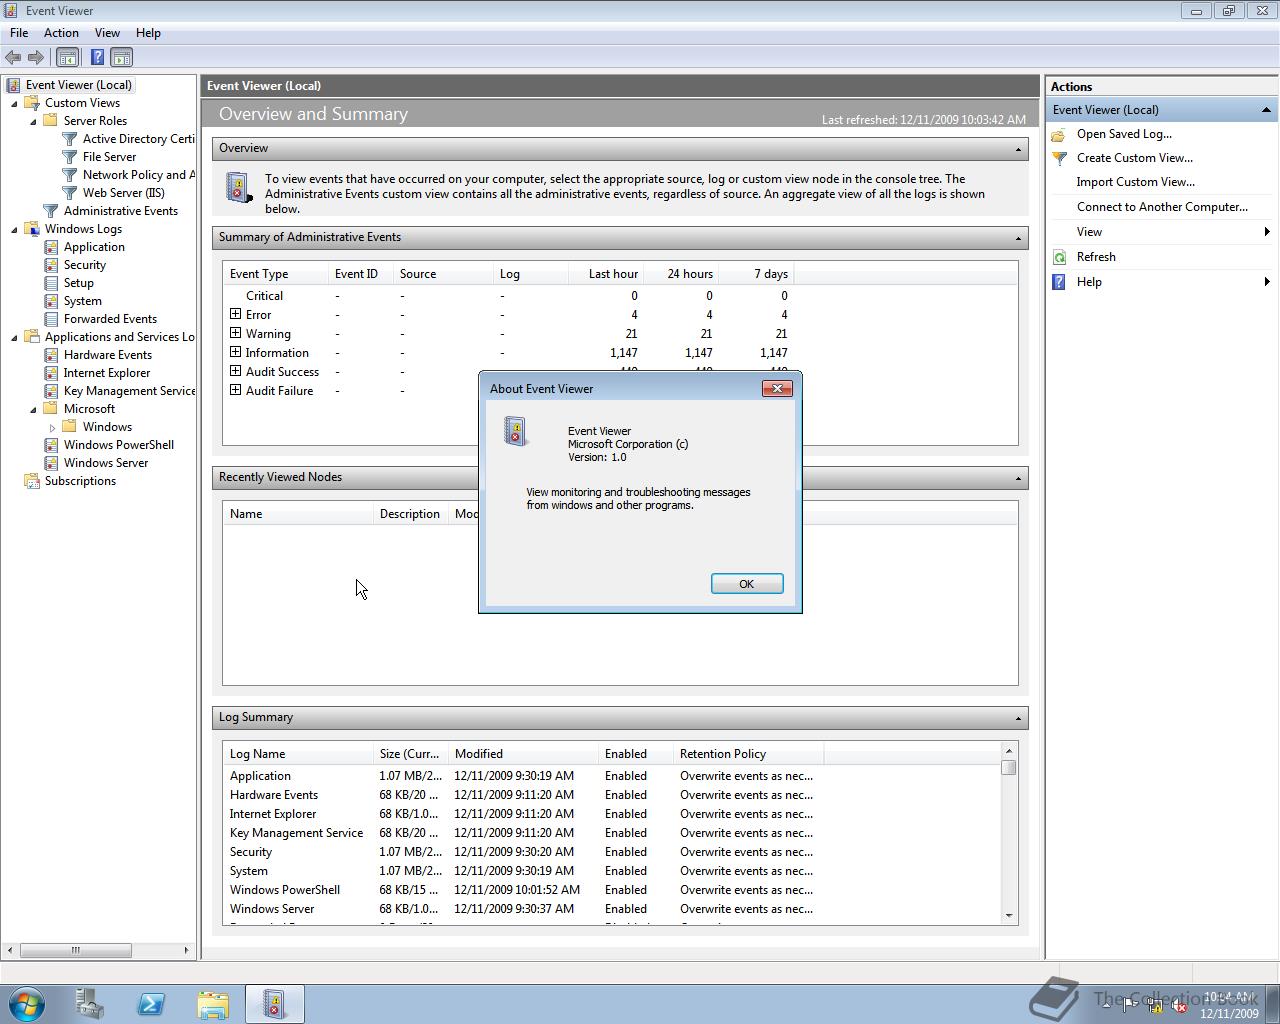Screen dimensions: 1280x1024
Task: Open the File menu
Action: point(19,33)
